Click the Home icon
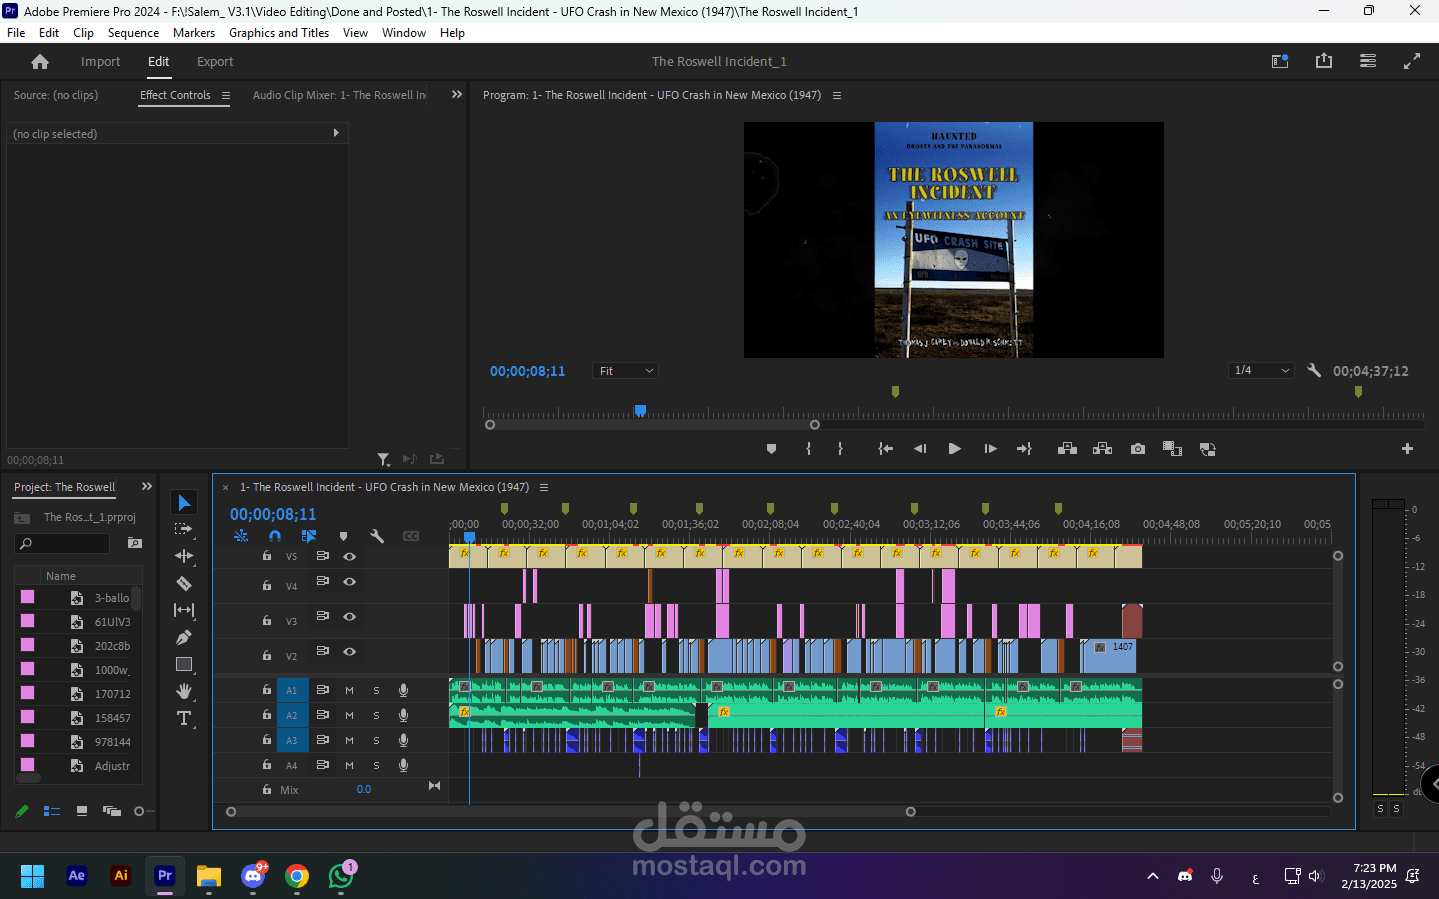Screen dimensions: 1439x899 coord(40,62)
